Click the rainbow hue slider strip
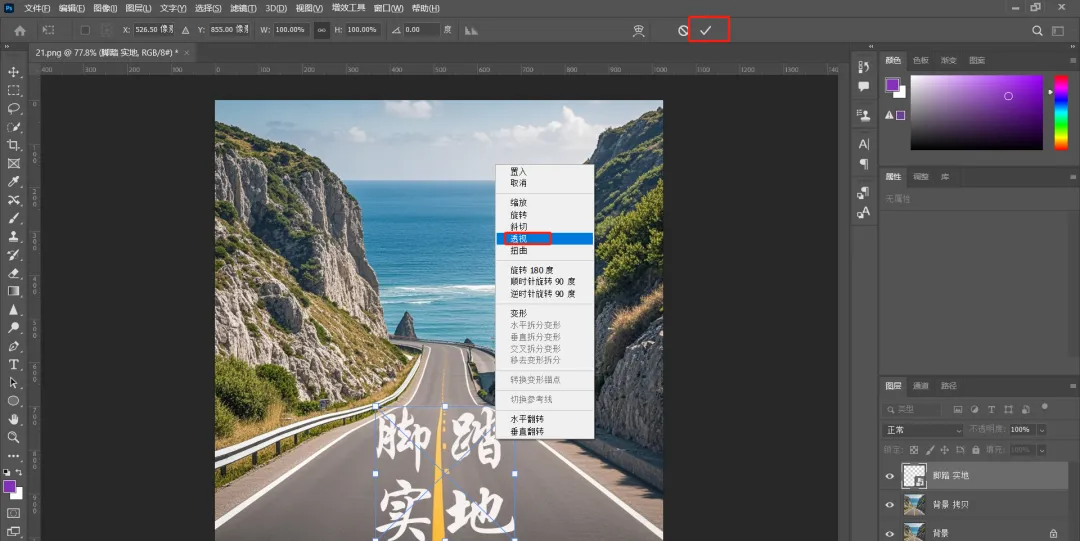Screen dimensions: 1080x541 point(1061,112)
